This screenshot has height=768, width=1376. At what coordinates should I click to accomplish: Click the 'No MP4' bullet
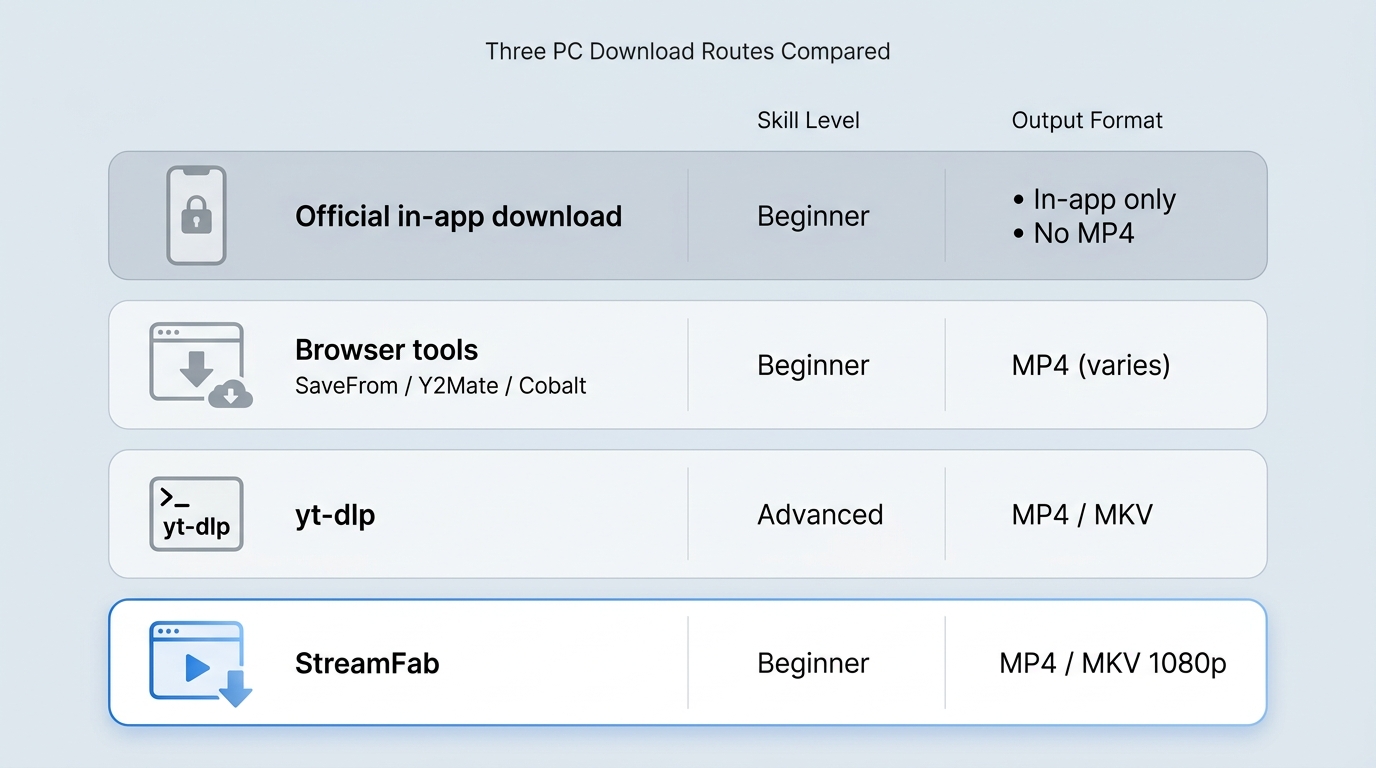(x=1073, y=234)
